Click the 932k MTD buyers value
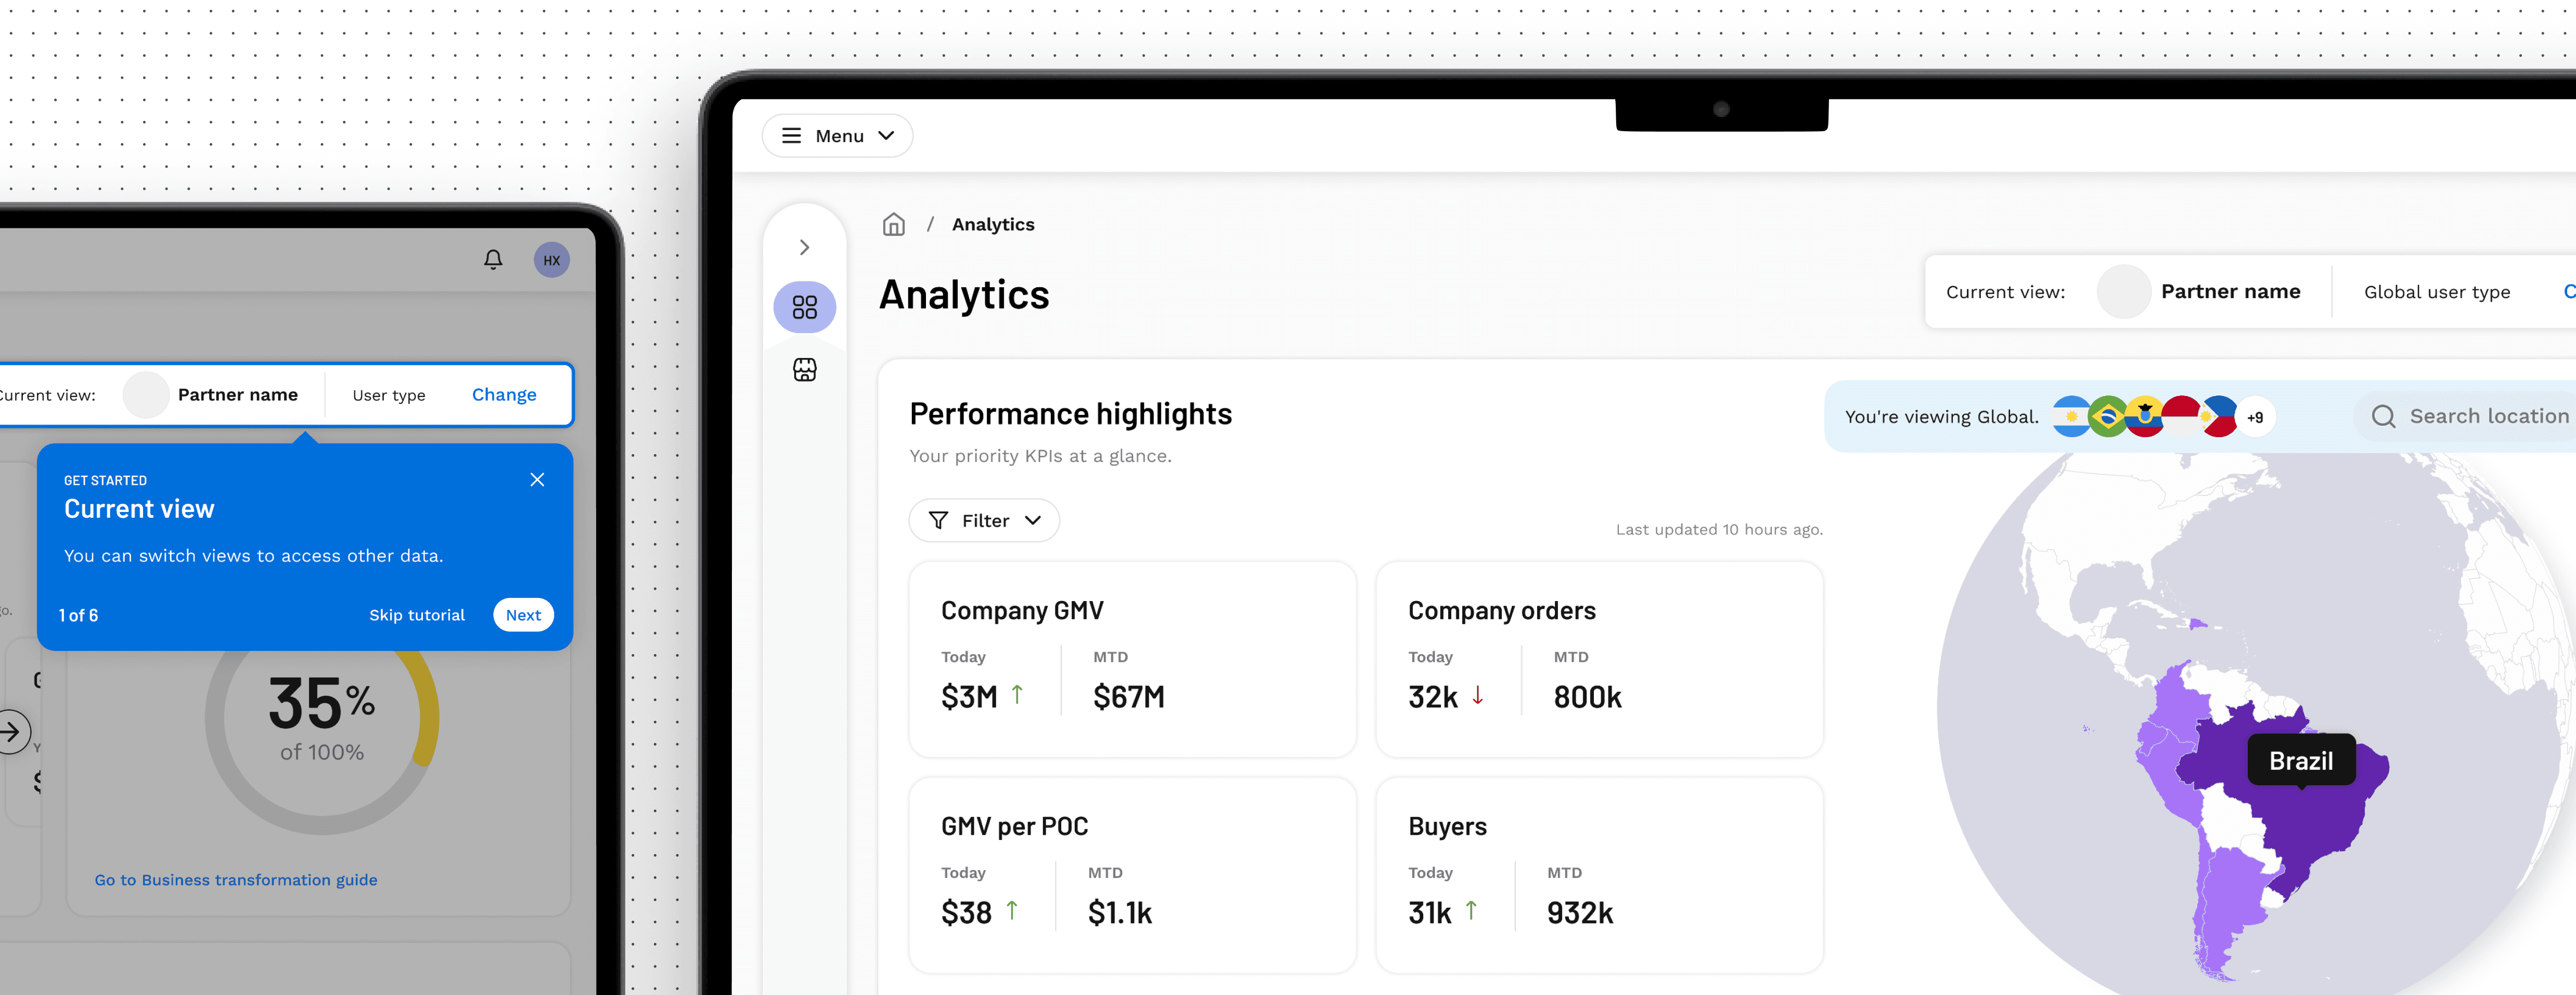 coord(1580,913)
